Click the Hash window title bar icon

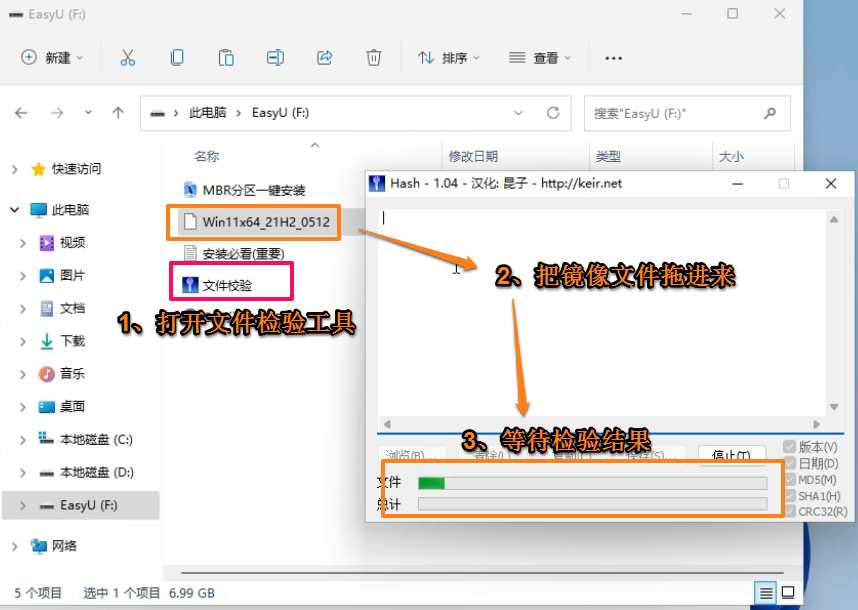click(377, 183)
